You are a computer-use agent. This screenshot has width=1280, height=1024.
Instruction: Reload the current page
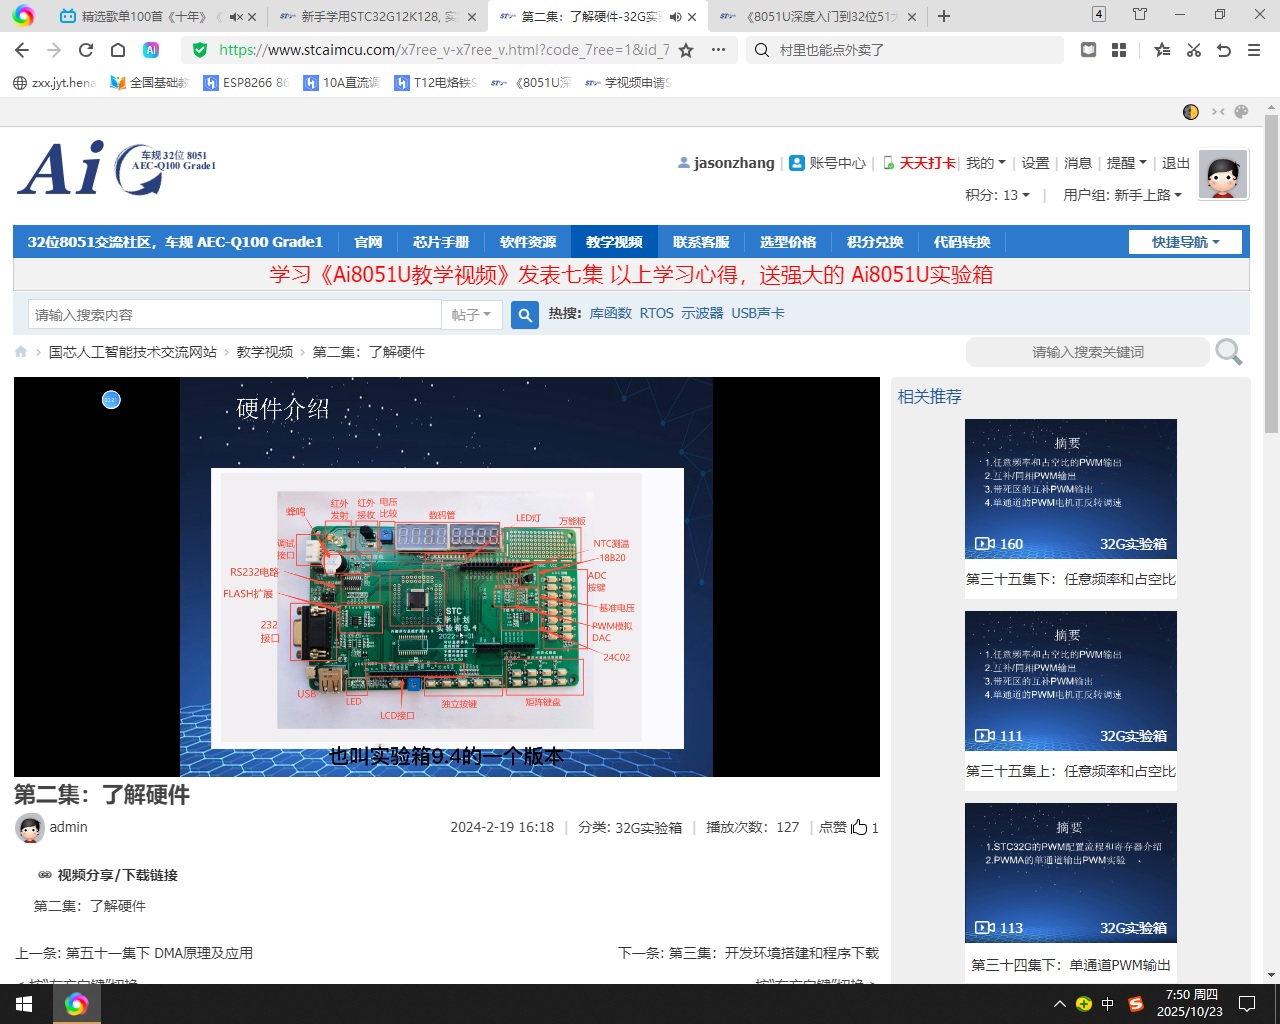pyautogui.click(x=86, y=50)
